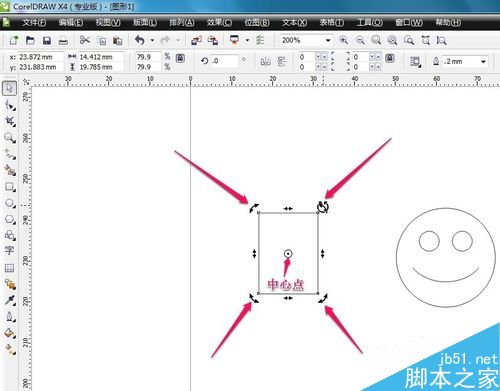Mirror the selected object horizontally

tap(265, 62)
